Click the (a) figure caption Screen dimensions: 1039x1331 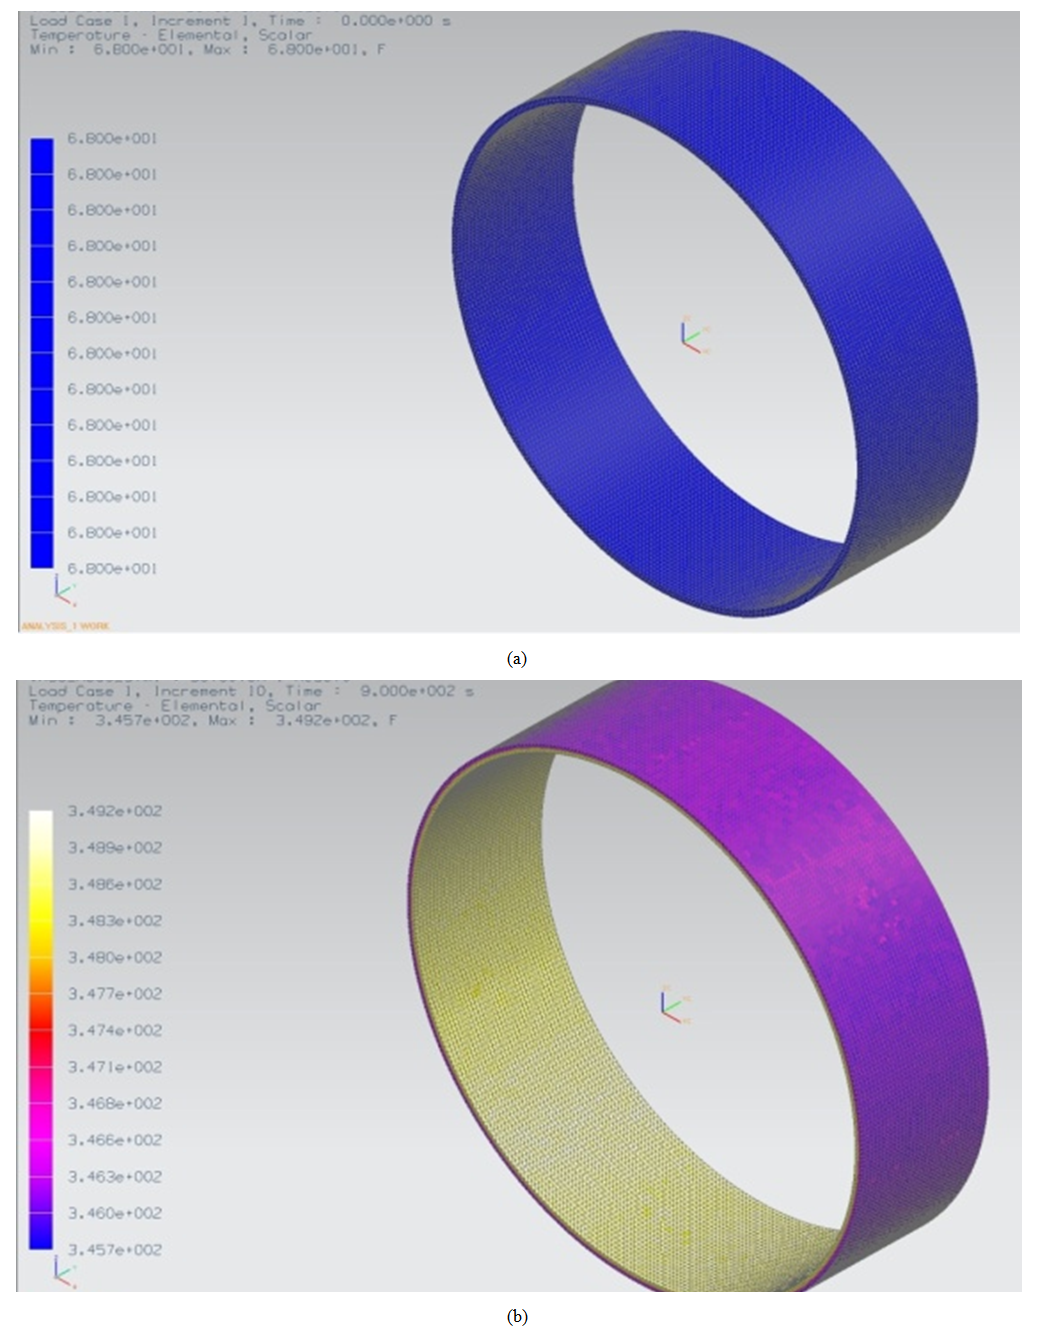(x=517, y=658)
